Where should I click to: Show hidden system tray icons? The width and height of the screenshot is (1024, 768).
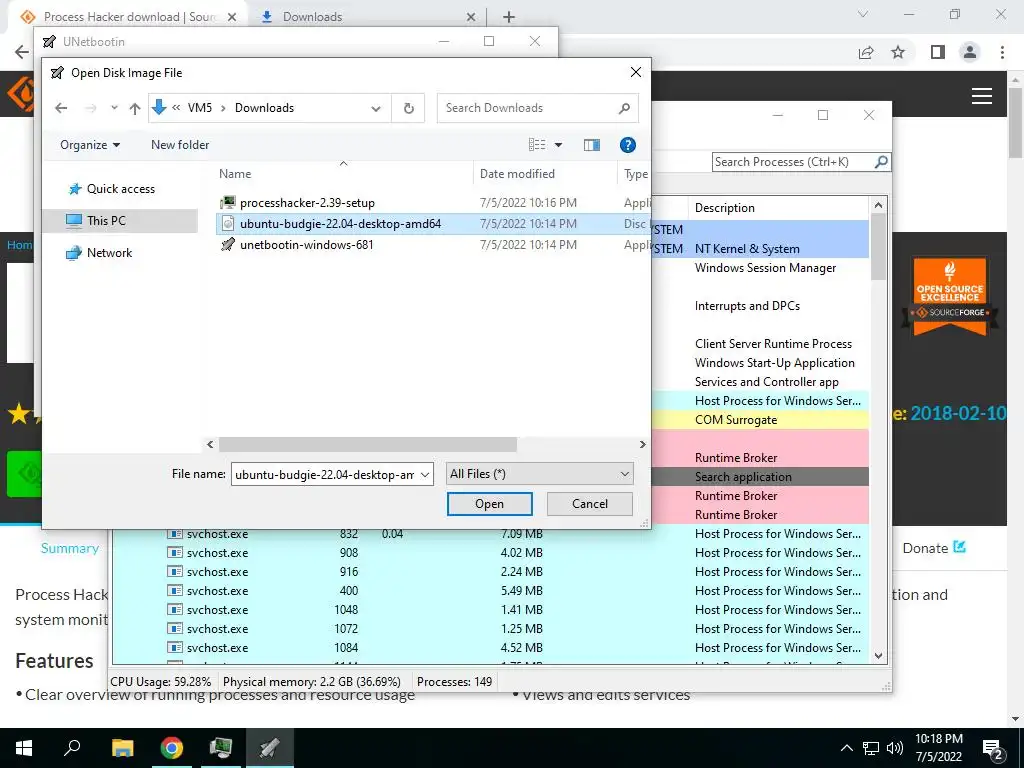click(x=846, y=748)
